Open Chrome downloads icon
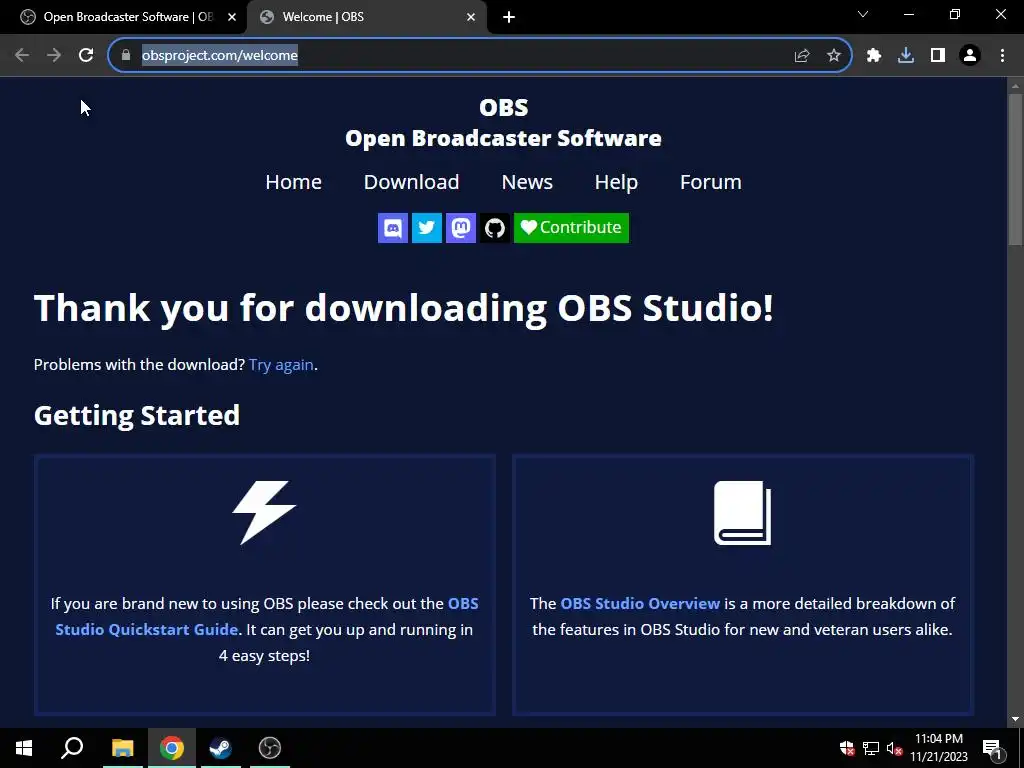Viewport: 1024px width, 768px height. coord(906,56)
